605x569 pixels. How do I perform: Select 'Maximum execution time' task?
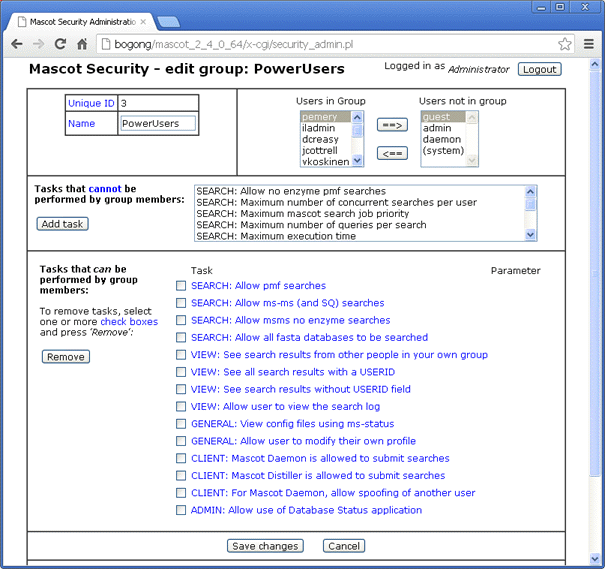(x=360, y=236)
